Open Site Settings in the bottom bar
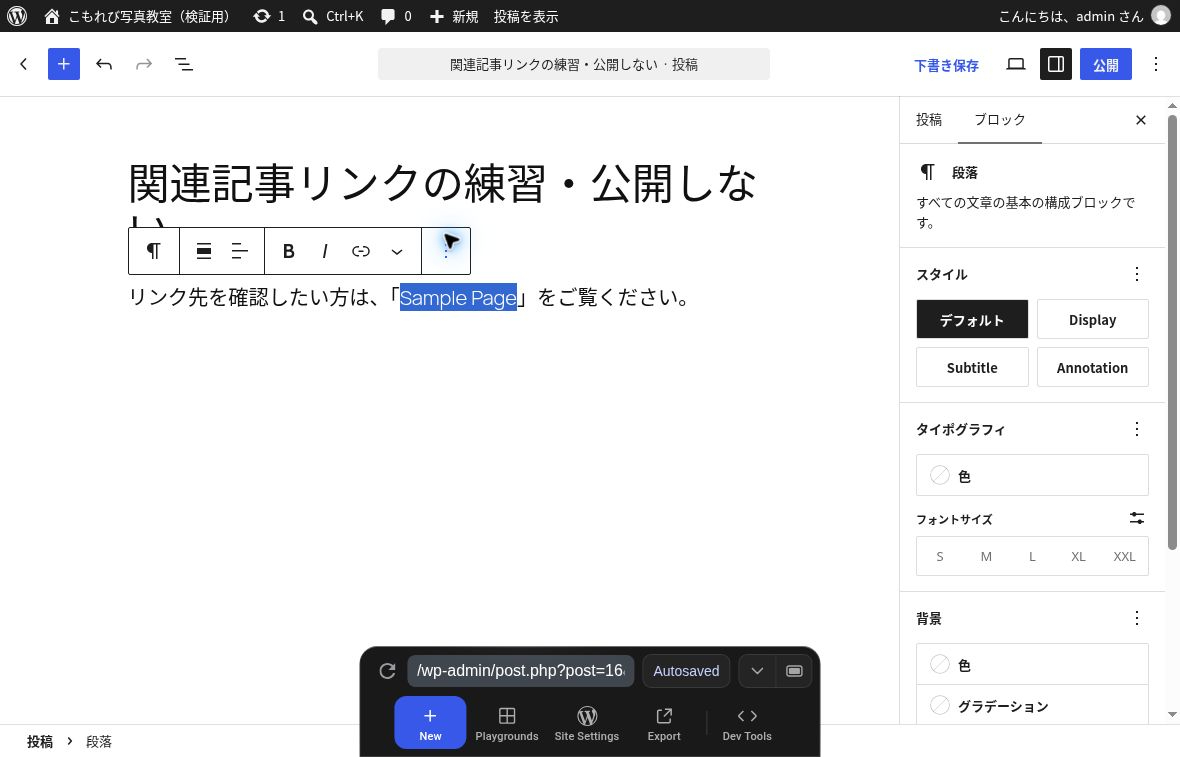1180x757 pixels. [587, 723]
